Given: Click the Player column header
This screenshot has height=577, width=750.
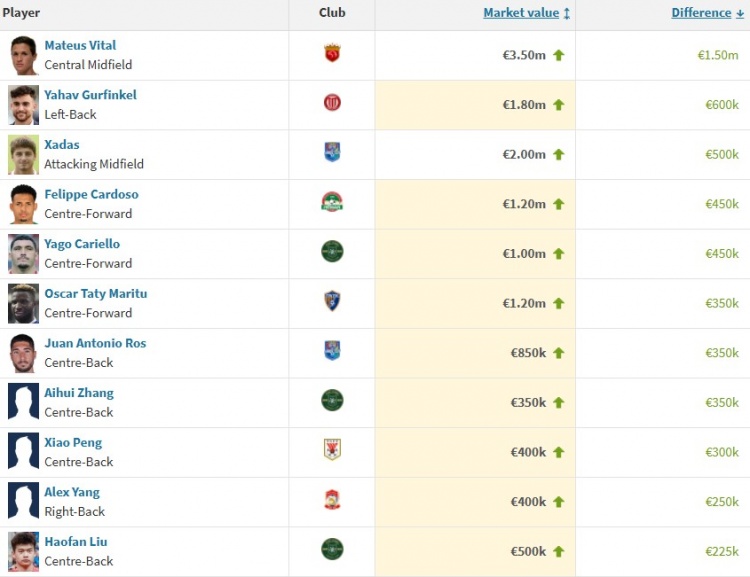Looking at the screenshot, I should point(21,13).
